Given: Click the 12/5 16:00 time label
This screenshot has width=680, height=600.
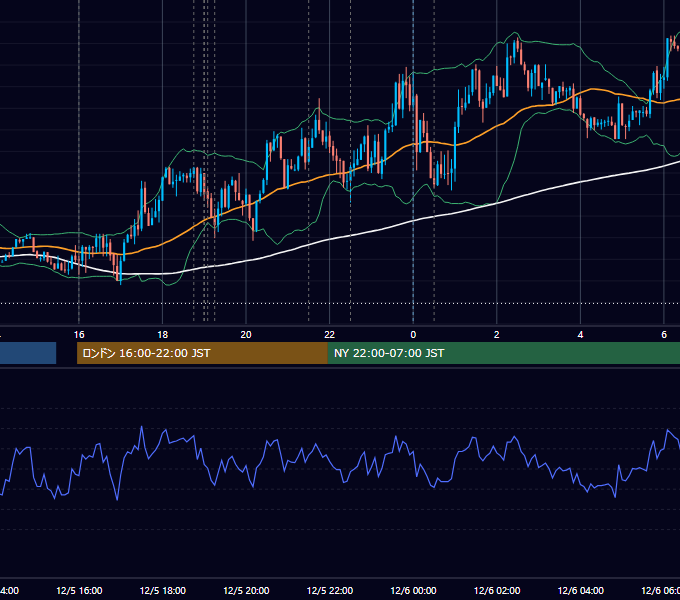Looking at the screenshot, I should [x=79, y=590].
